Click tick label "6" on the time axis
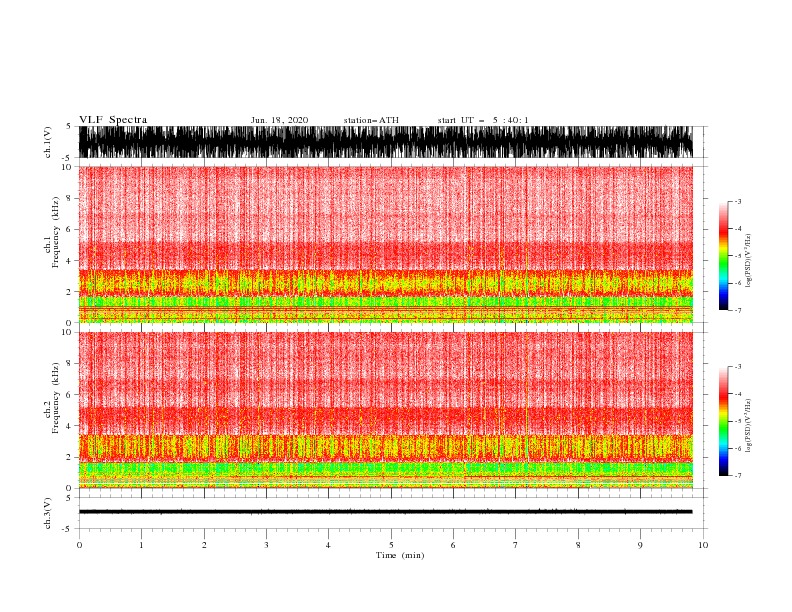Image resolution: width=792 pixels, height=612 pixels. point(453,545)
